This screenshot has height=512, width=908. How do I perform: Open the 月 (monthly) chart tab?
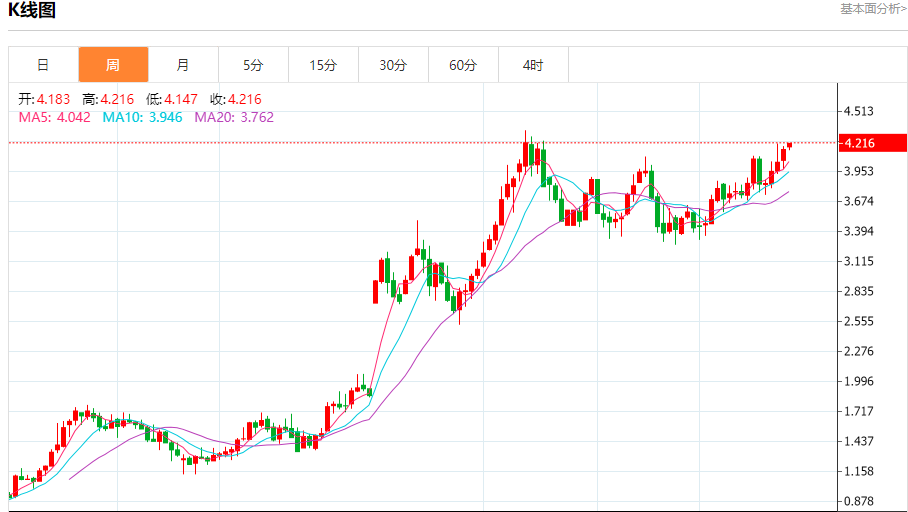(x=183, y=65)
